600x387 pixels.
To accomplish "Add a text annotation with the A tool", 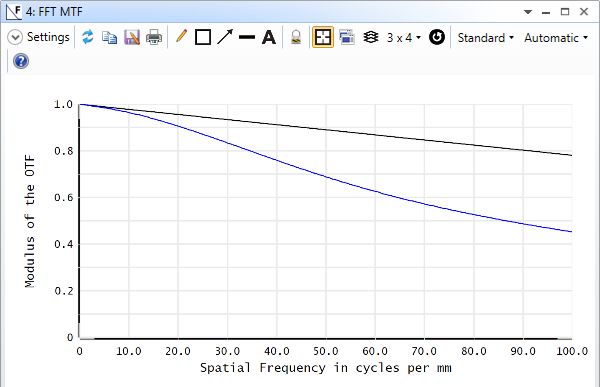I will click(269, 38).
